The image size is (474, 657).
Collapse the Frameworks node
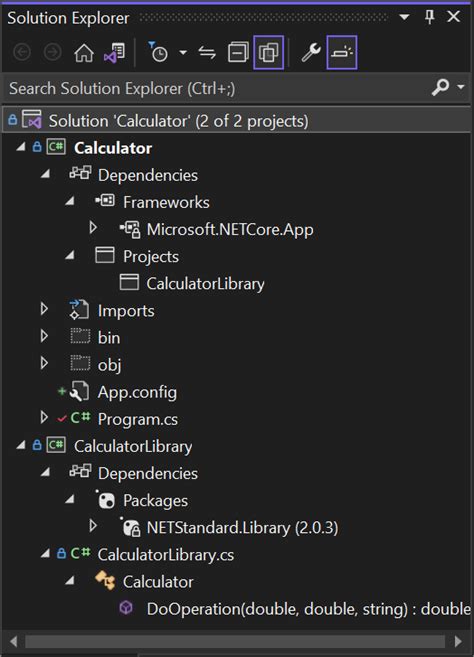(x=70, y=202)
